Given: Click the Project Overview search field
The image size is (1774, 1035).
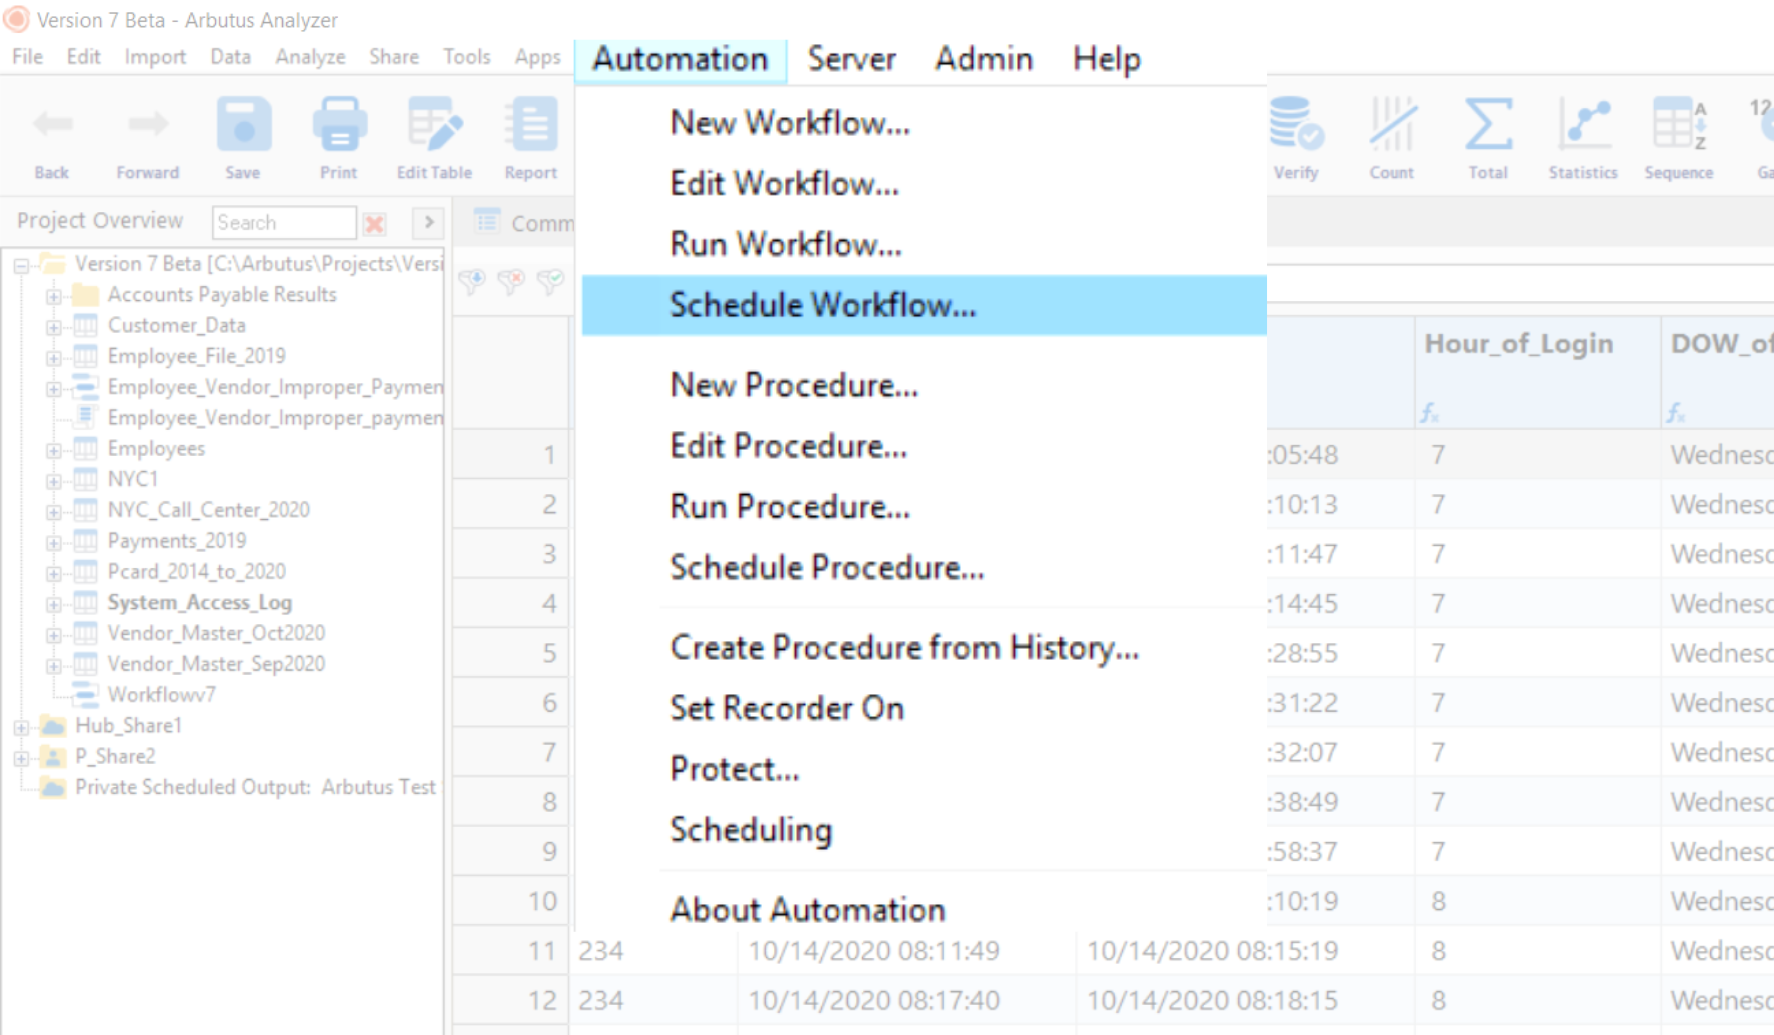Looking at the screenshot, I should pyautogui.click(x=283, y=222).
